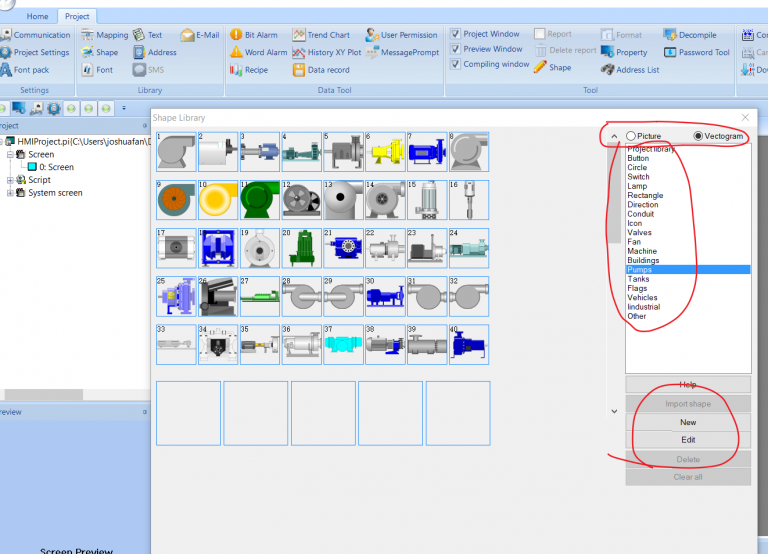Select Valves in the shape category list
Image resolution: width=768 pixels, height=554 pixels.
640,232
